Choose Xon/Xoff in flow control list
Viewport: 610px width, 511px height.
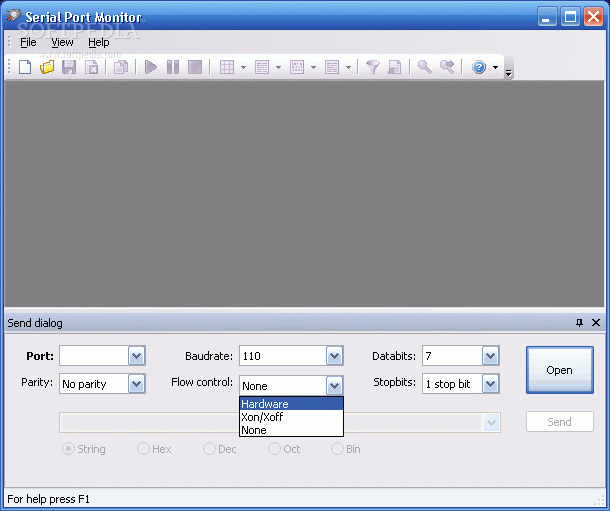291,417
